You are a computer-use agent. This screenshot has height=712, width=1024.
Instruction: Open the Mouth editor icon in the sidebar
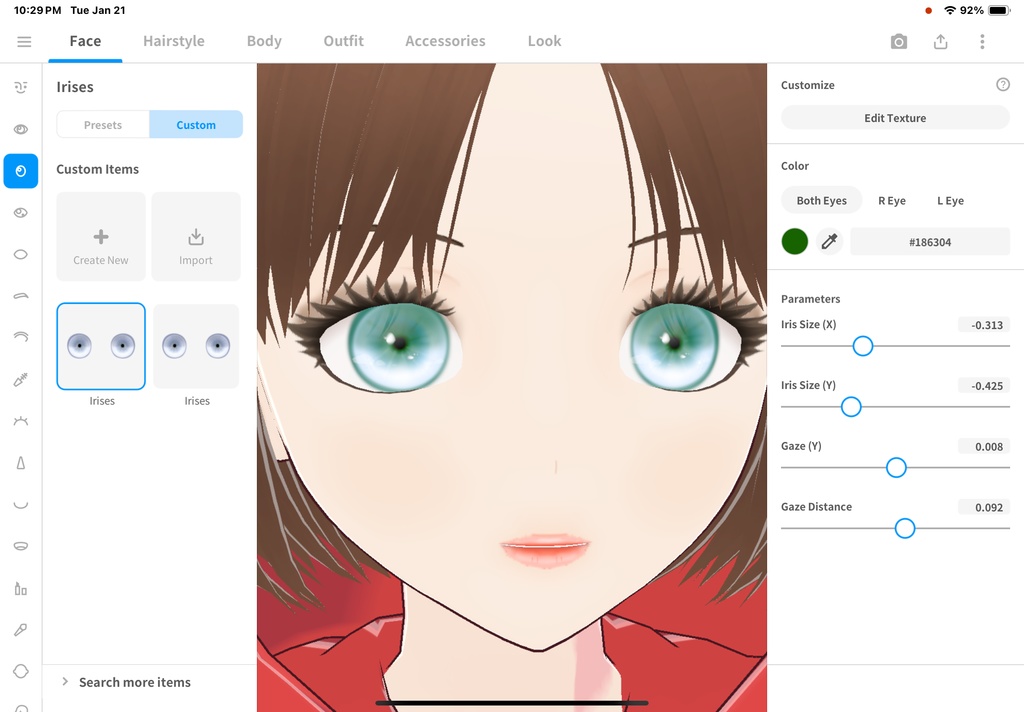click(x=20, y=545)
